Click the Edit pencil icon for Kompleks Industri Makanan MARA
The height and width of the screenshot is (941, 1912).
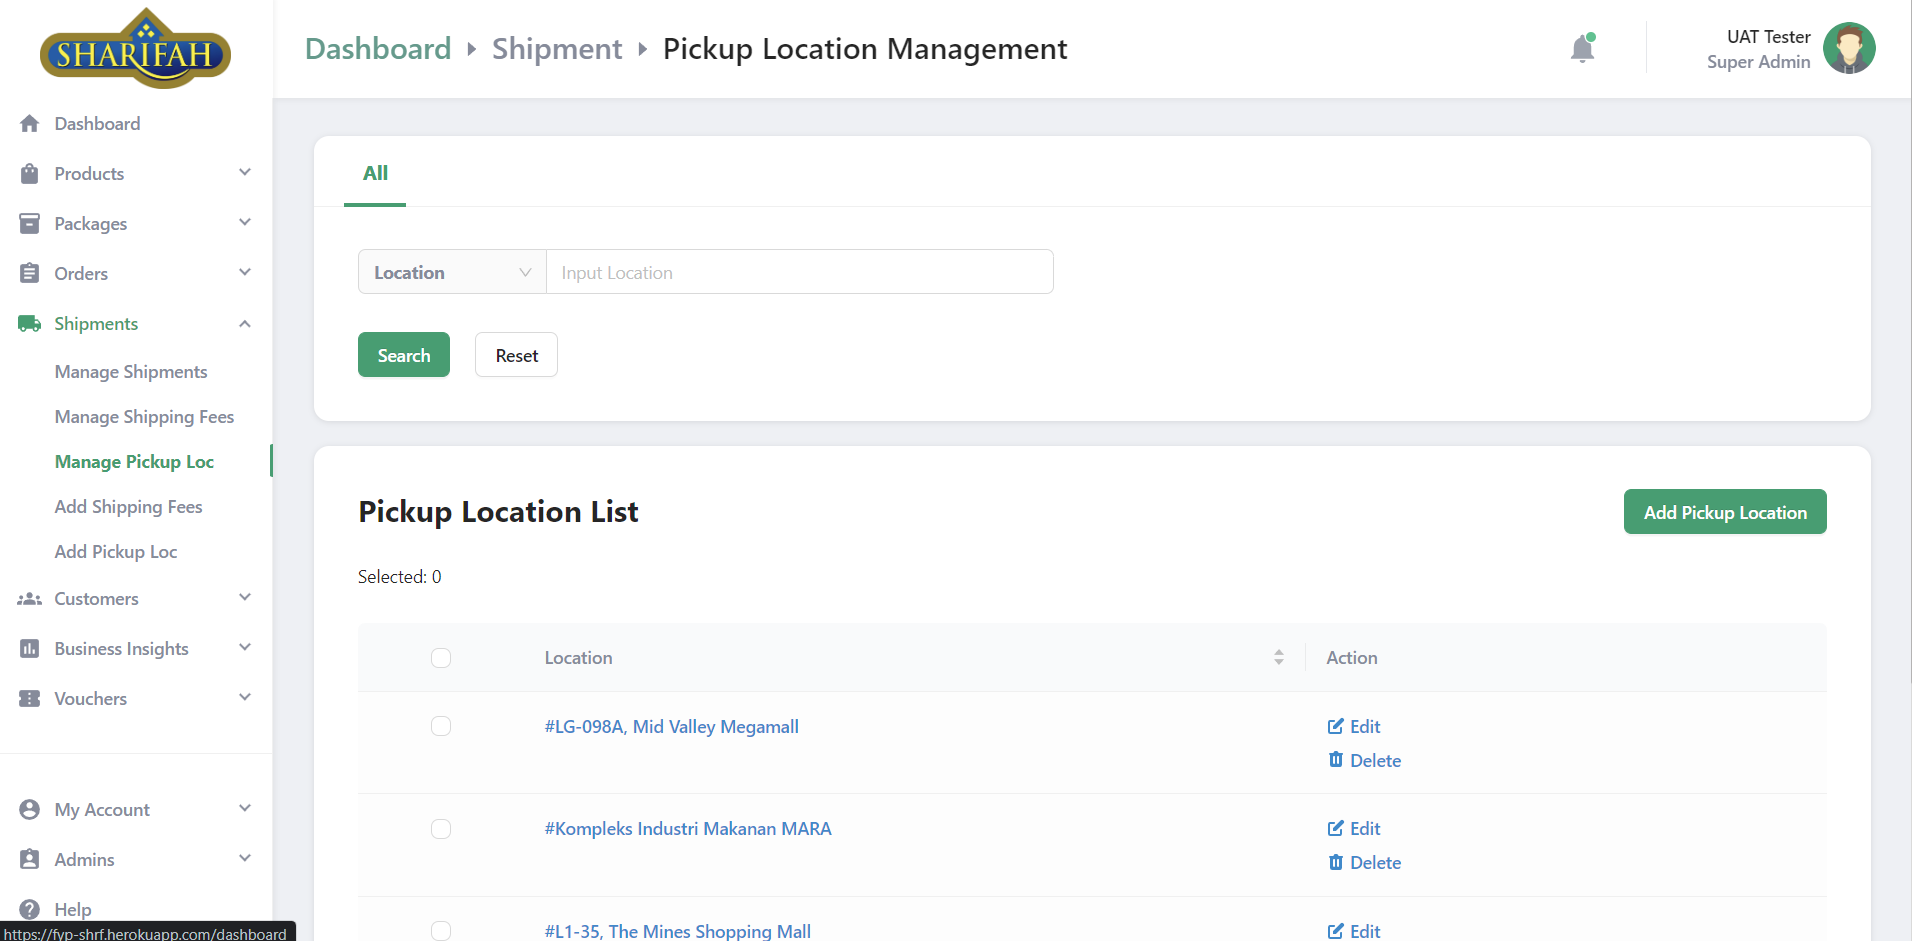pyautogui.click(x=1335, y=828)
